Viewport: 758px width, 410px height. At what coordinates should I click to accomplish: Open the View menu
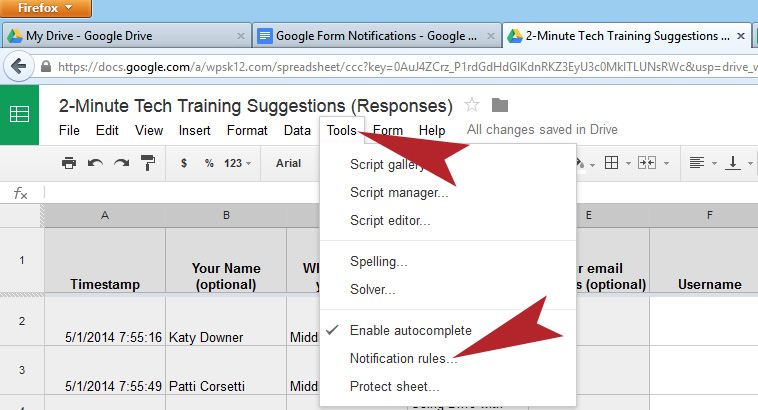point(149,131)
